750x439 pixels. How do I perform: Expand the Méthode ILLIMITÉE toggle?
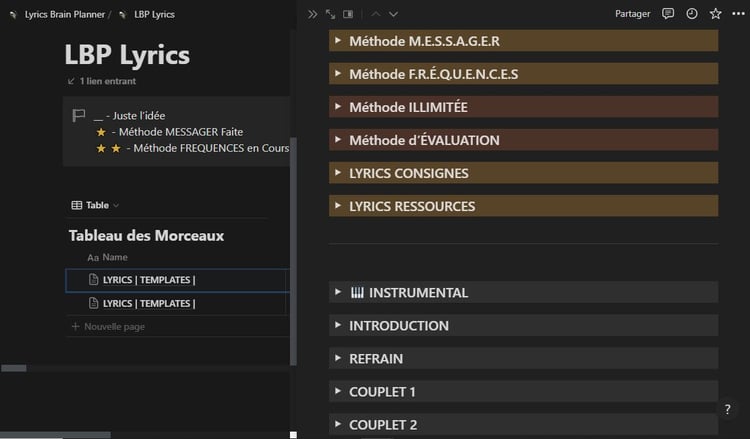click(338, 107)
